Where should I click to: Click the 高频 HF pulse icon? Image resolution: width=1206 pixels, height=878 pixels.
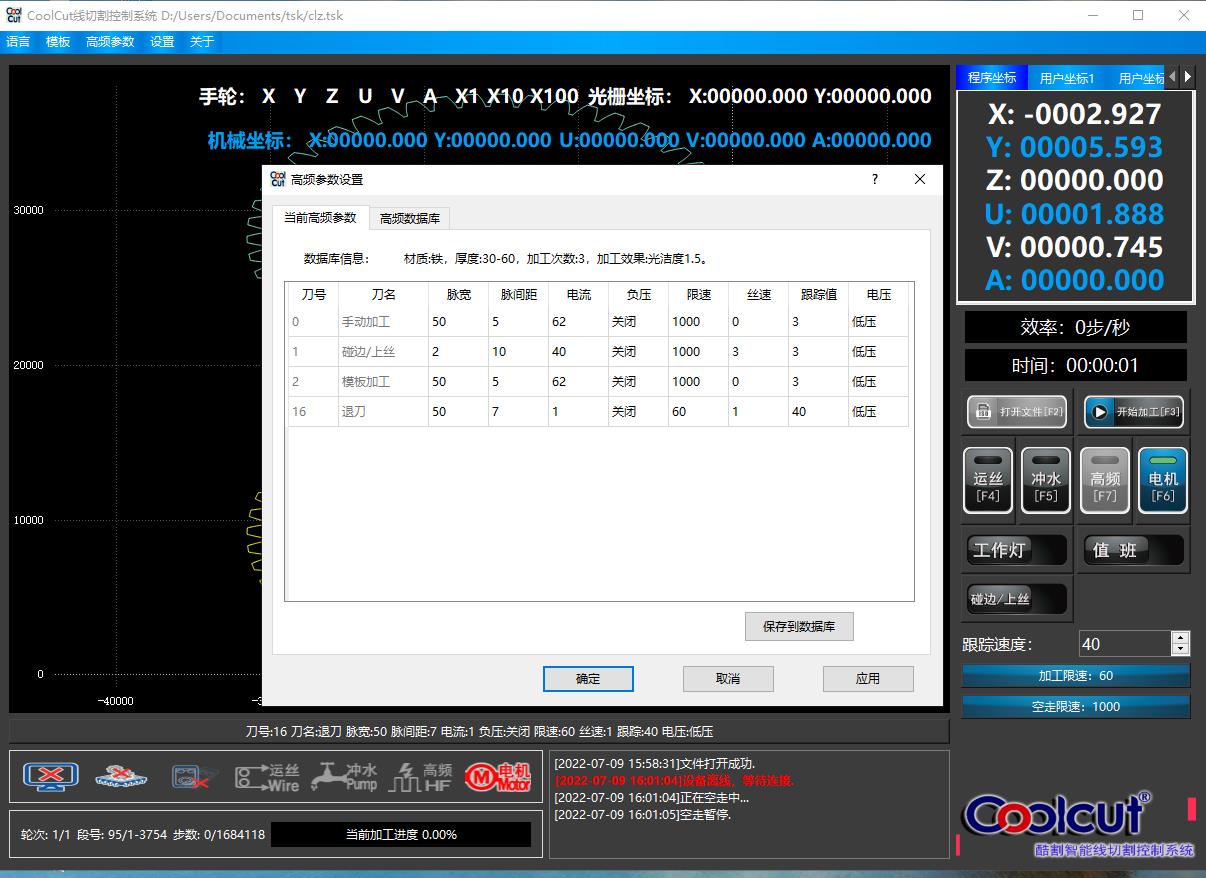point(421,777)
